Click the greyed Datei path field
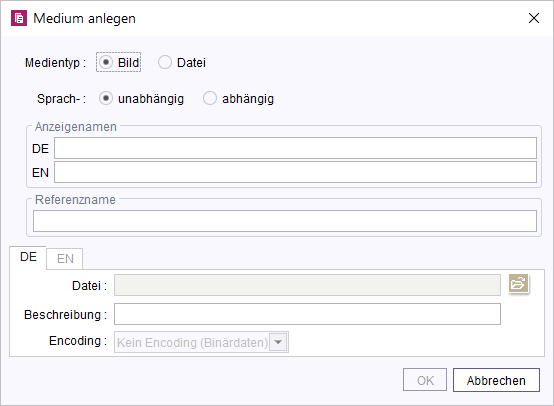 pos(307,285)
